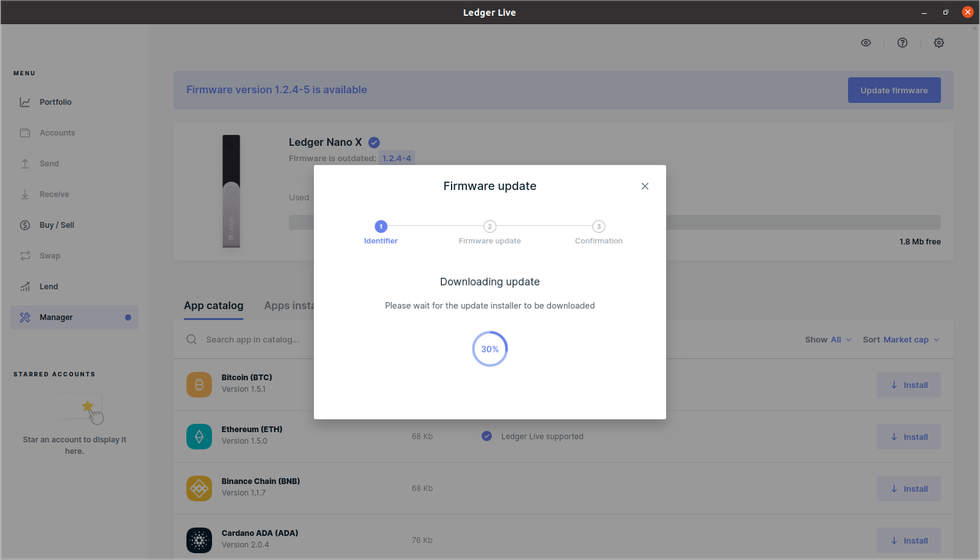Toggle the eye icon to hide balances

pos(866,43)
